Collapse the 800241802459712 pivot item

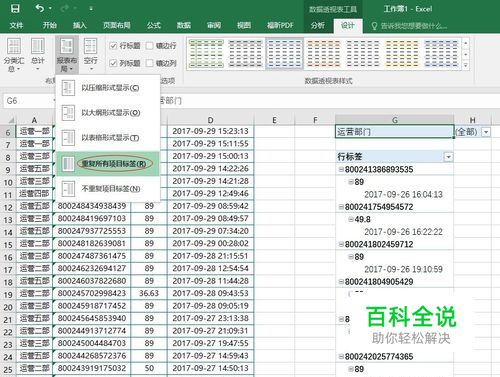coord(341,244)
